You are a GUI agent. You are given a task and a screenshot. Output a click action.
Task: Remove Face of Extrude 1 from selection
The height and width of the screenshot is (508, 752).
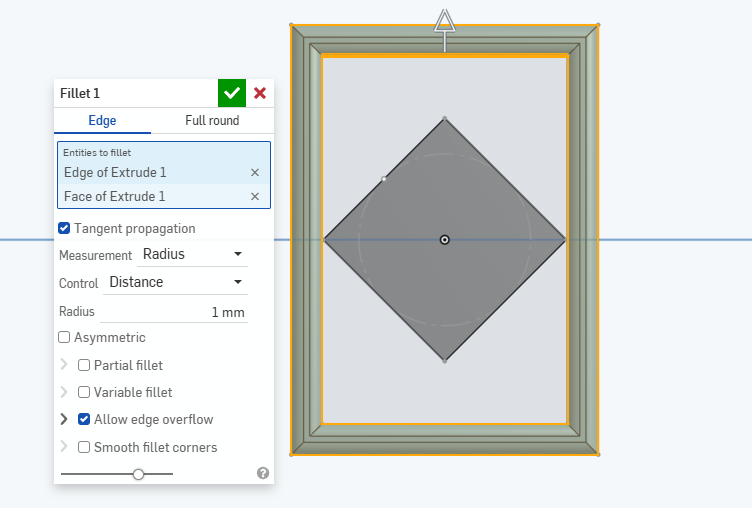(255, 197)
